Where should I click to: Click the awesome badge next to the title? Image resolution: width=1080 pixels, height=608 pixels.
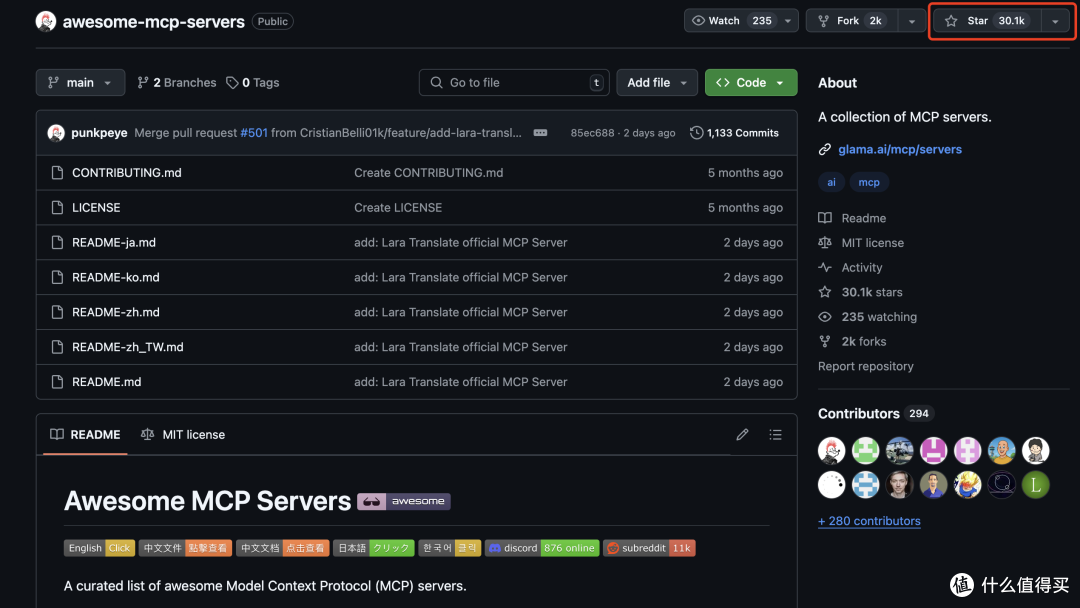click(x=404, y=501)
